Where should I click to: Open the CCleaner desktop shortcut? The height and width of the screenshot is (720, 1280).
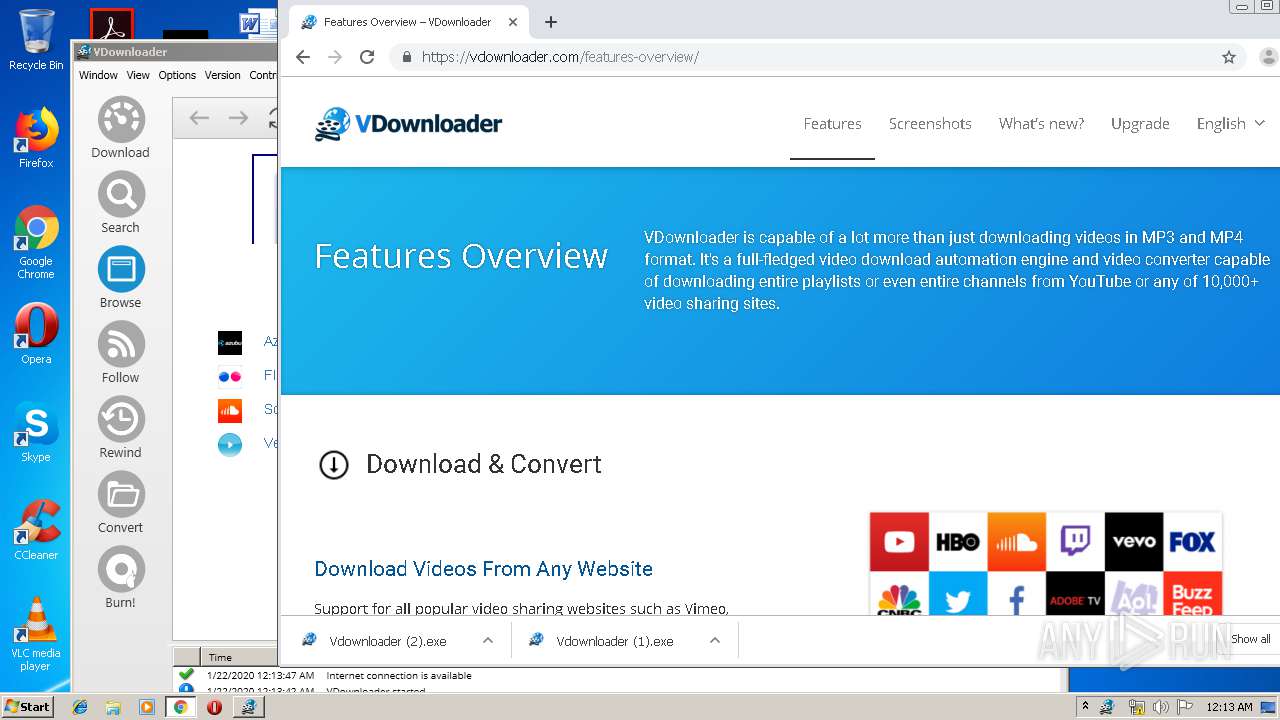coord(36,530)
